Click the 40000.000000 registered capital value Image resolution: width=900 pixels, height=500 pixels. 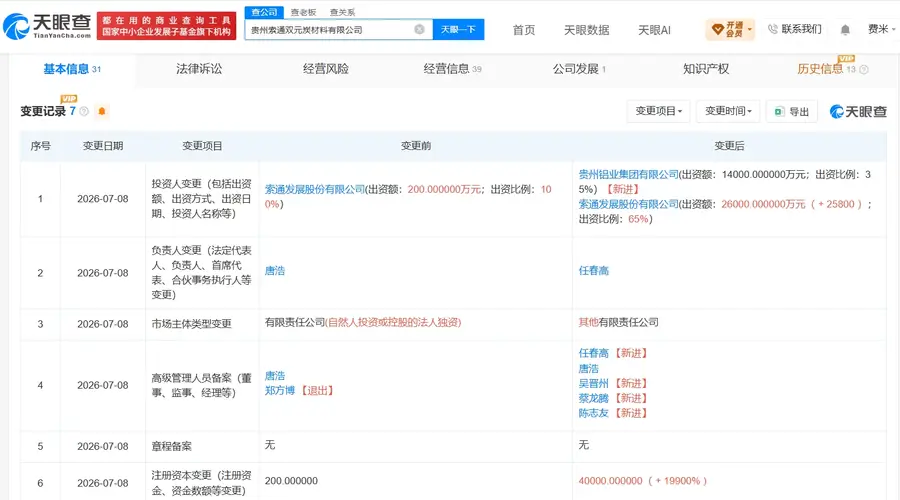click(610, 481)
